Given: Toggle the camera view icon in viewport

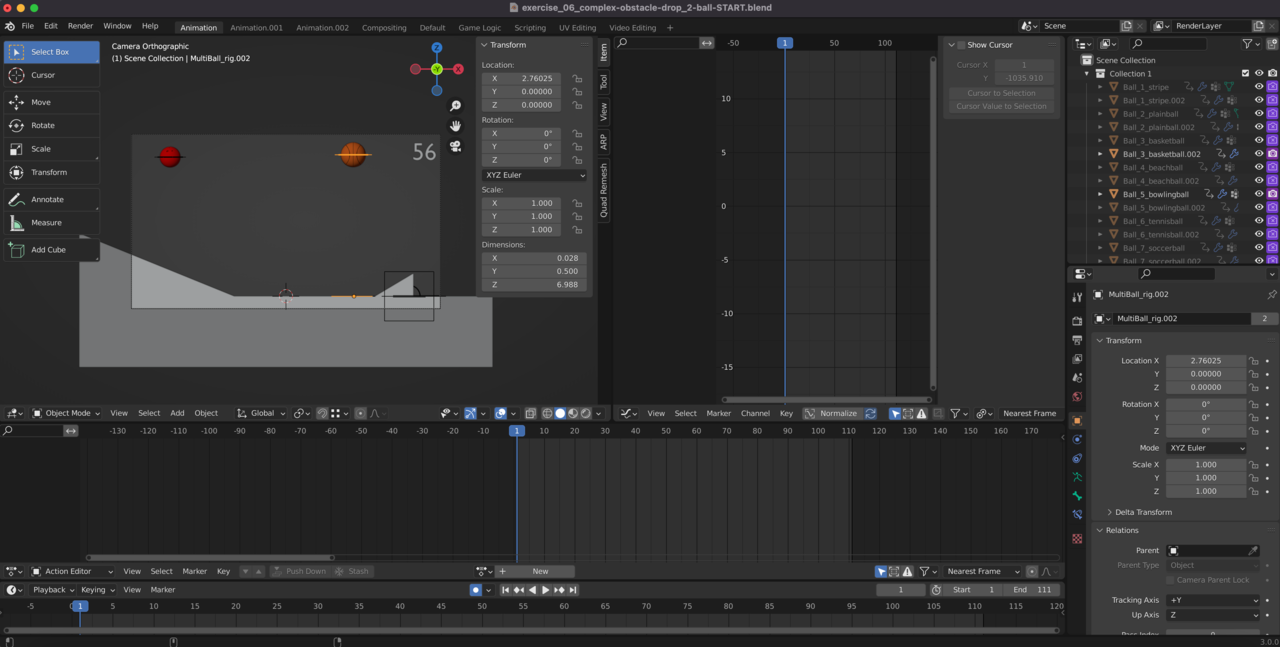Looking at the screenshot, I should tap(456, 146).
